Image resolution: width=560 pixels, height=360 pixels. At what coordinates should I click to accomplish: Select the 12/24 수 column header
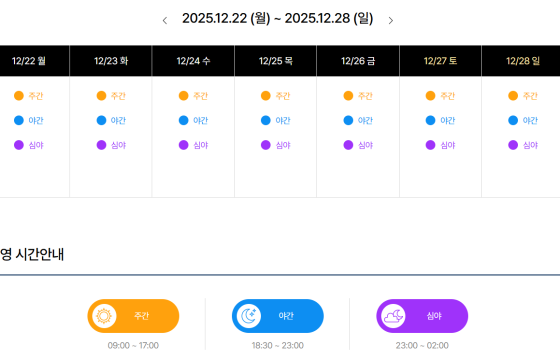193,61
